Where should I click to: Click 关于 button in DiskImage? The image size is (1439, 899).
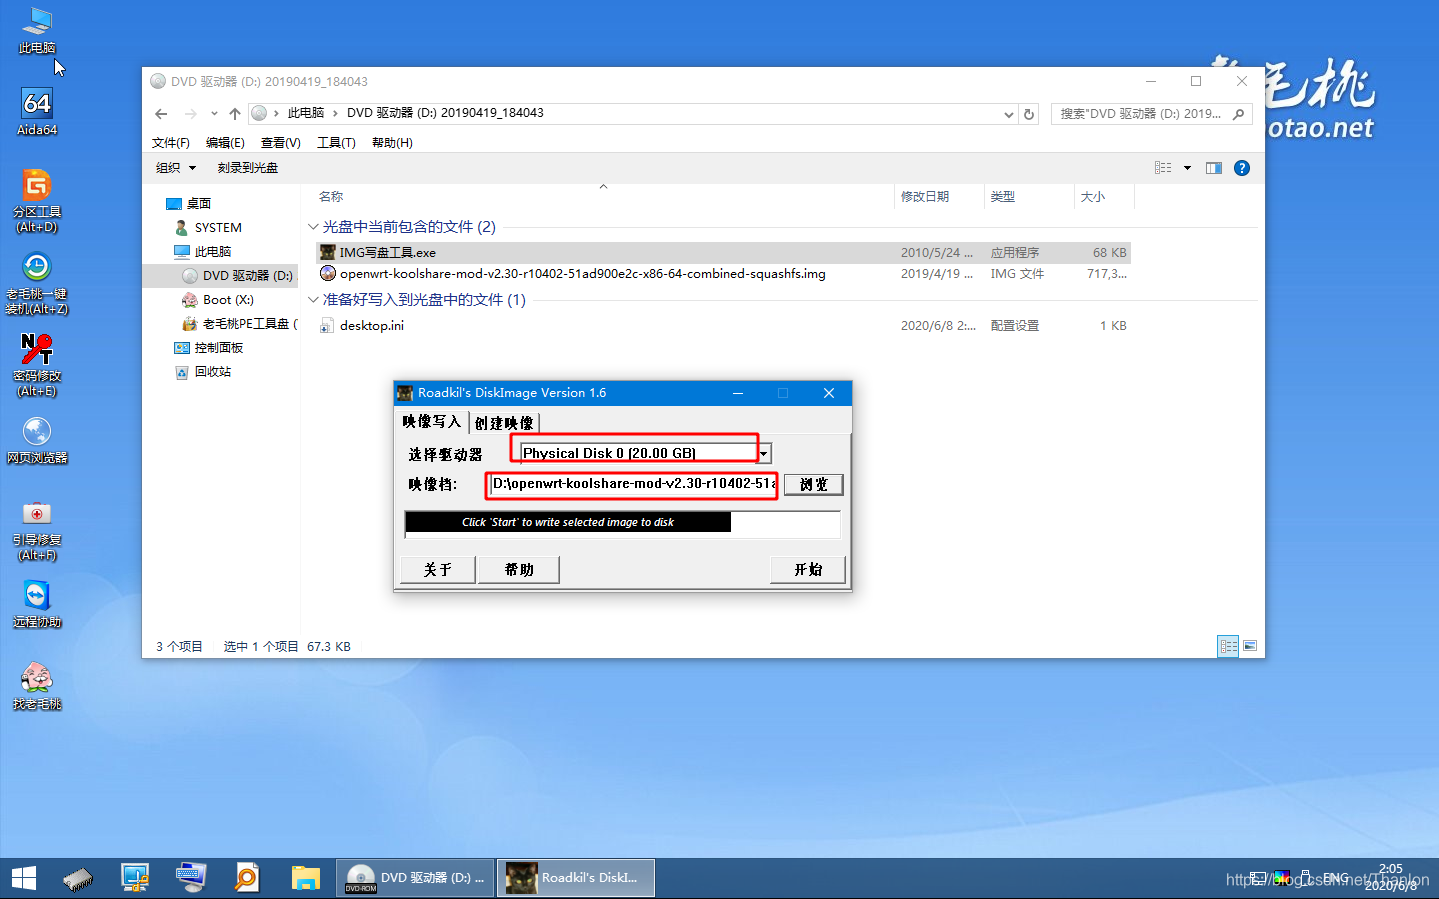pos(437,569)
